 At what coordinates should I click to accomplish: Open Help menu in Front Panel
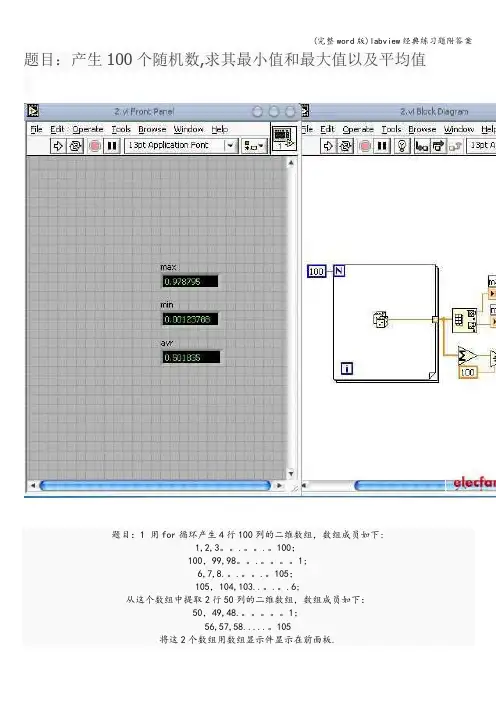pos(220,129)
